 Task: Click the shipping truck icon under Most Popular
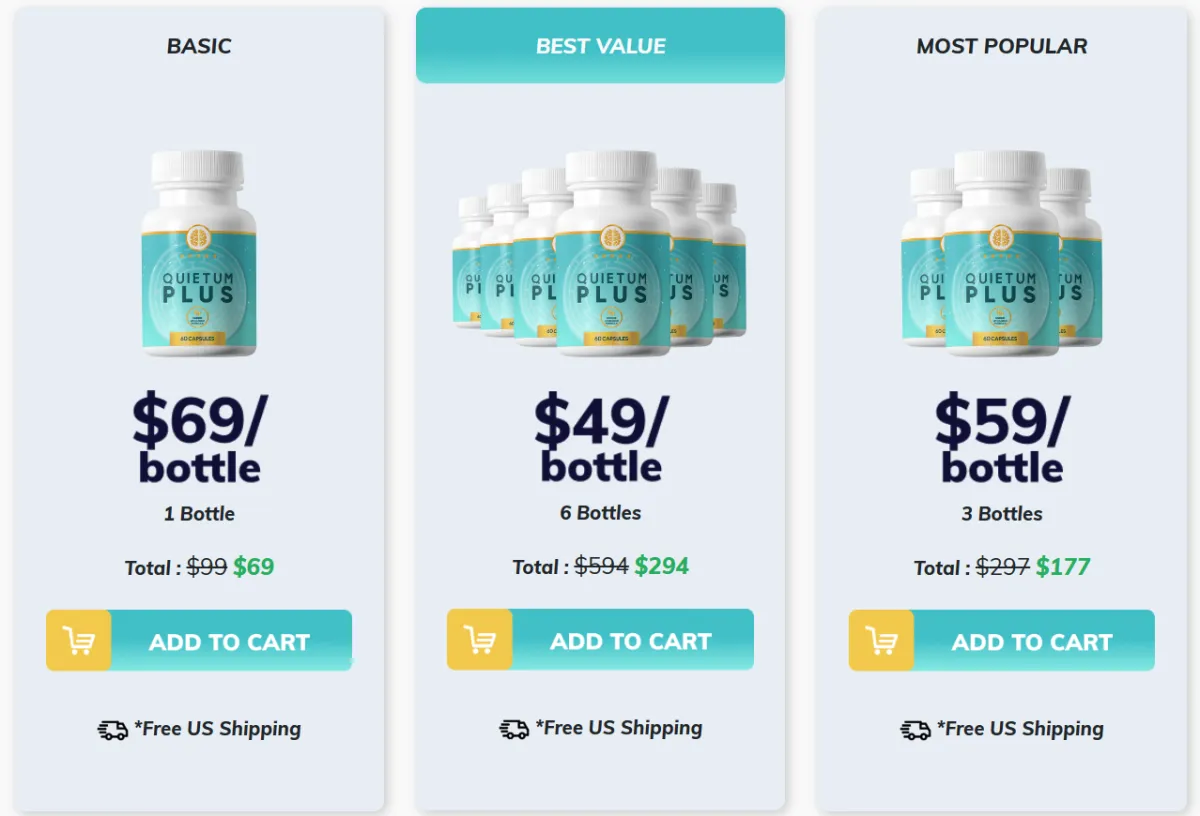pos(915,730)
